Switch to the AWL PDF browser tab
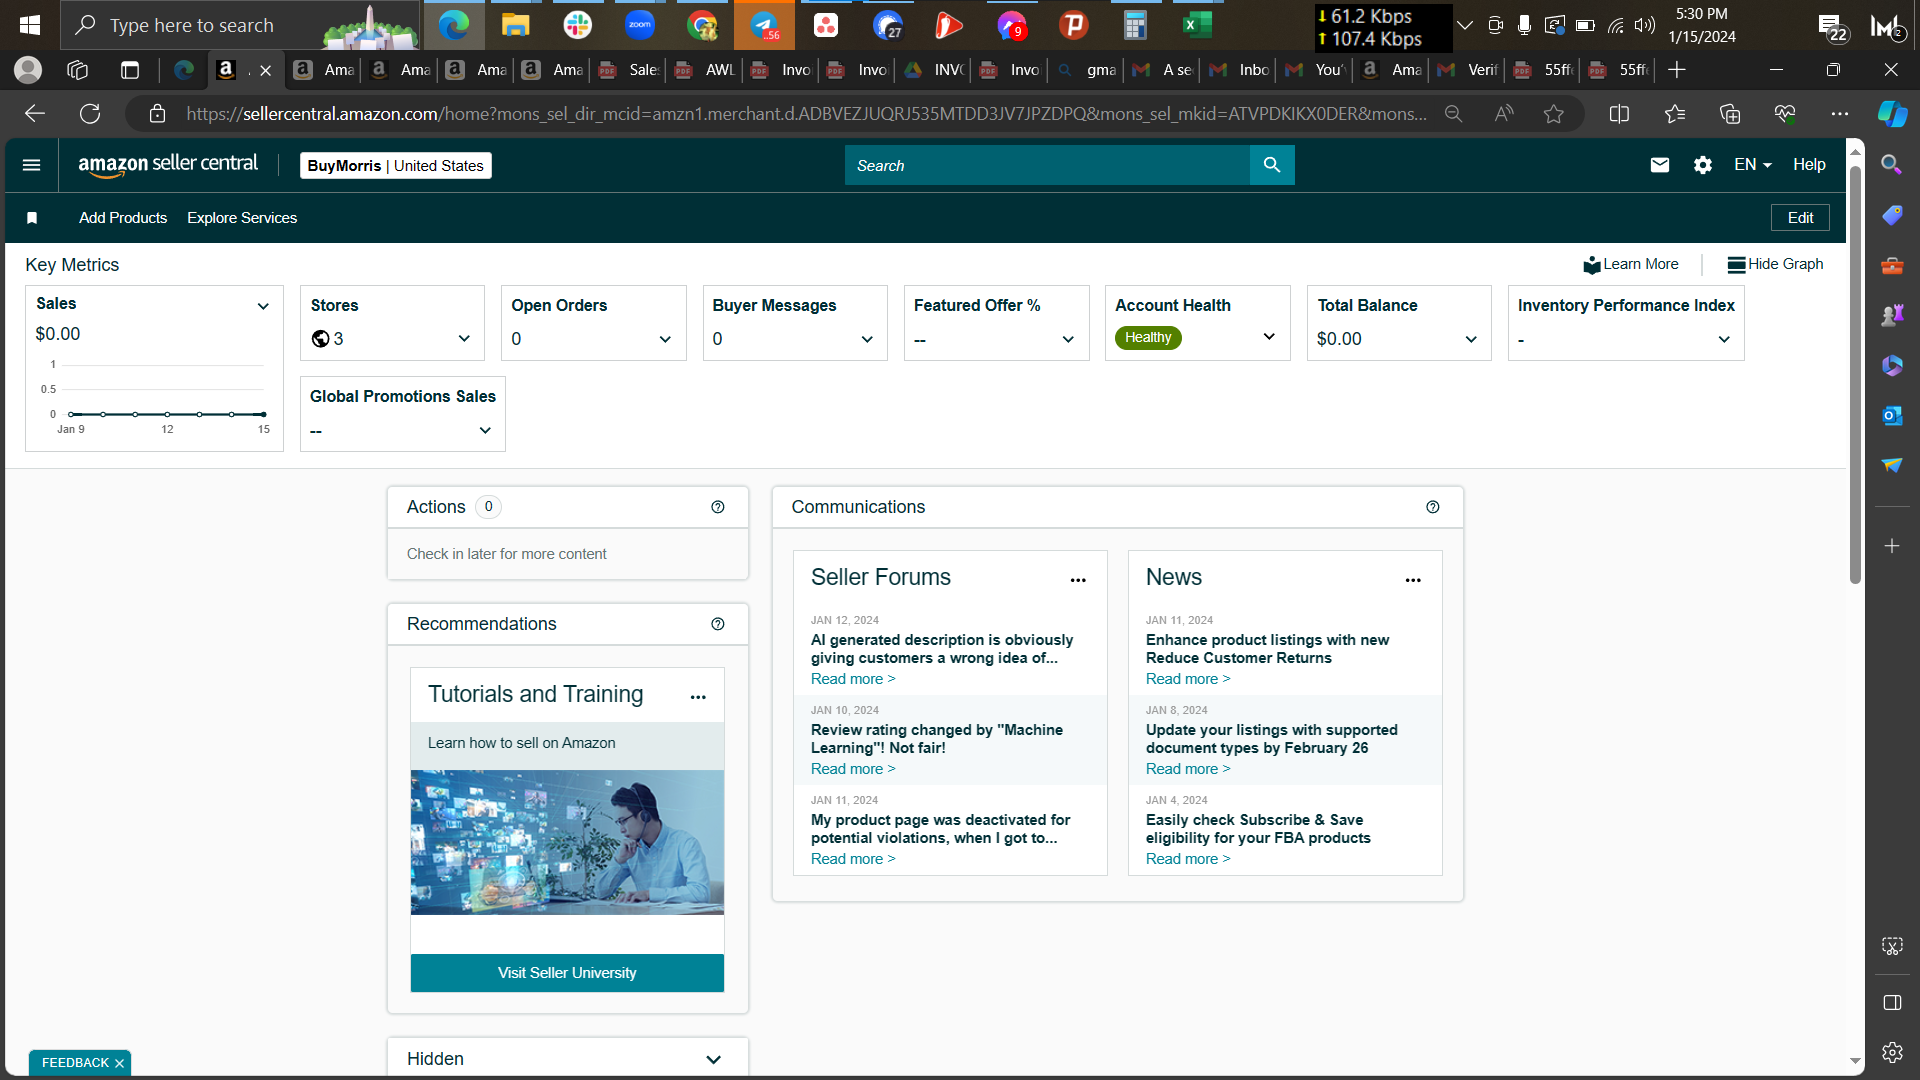This screenshot has width=1920, height=1080. coord(707,70)
